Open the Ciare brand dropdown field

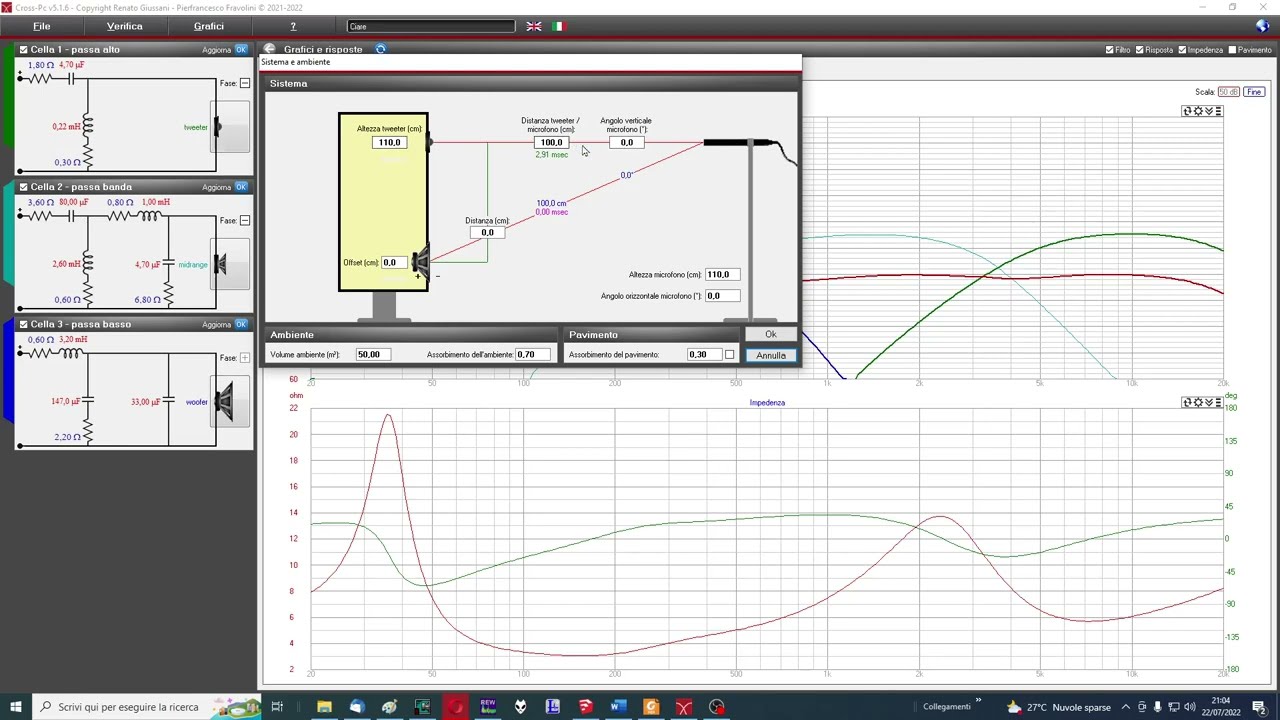[x=431, y=26]
